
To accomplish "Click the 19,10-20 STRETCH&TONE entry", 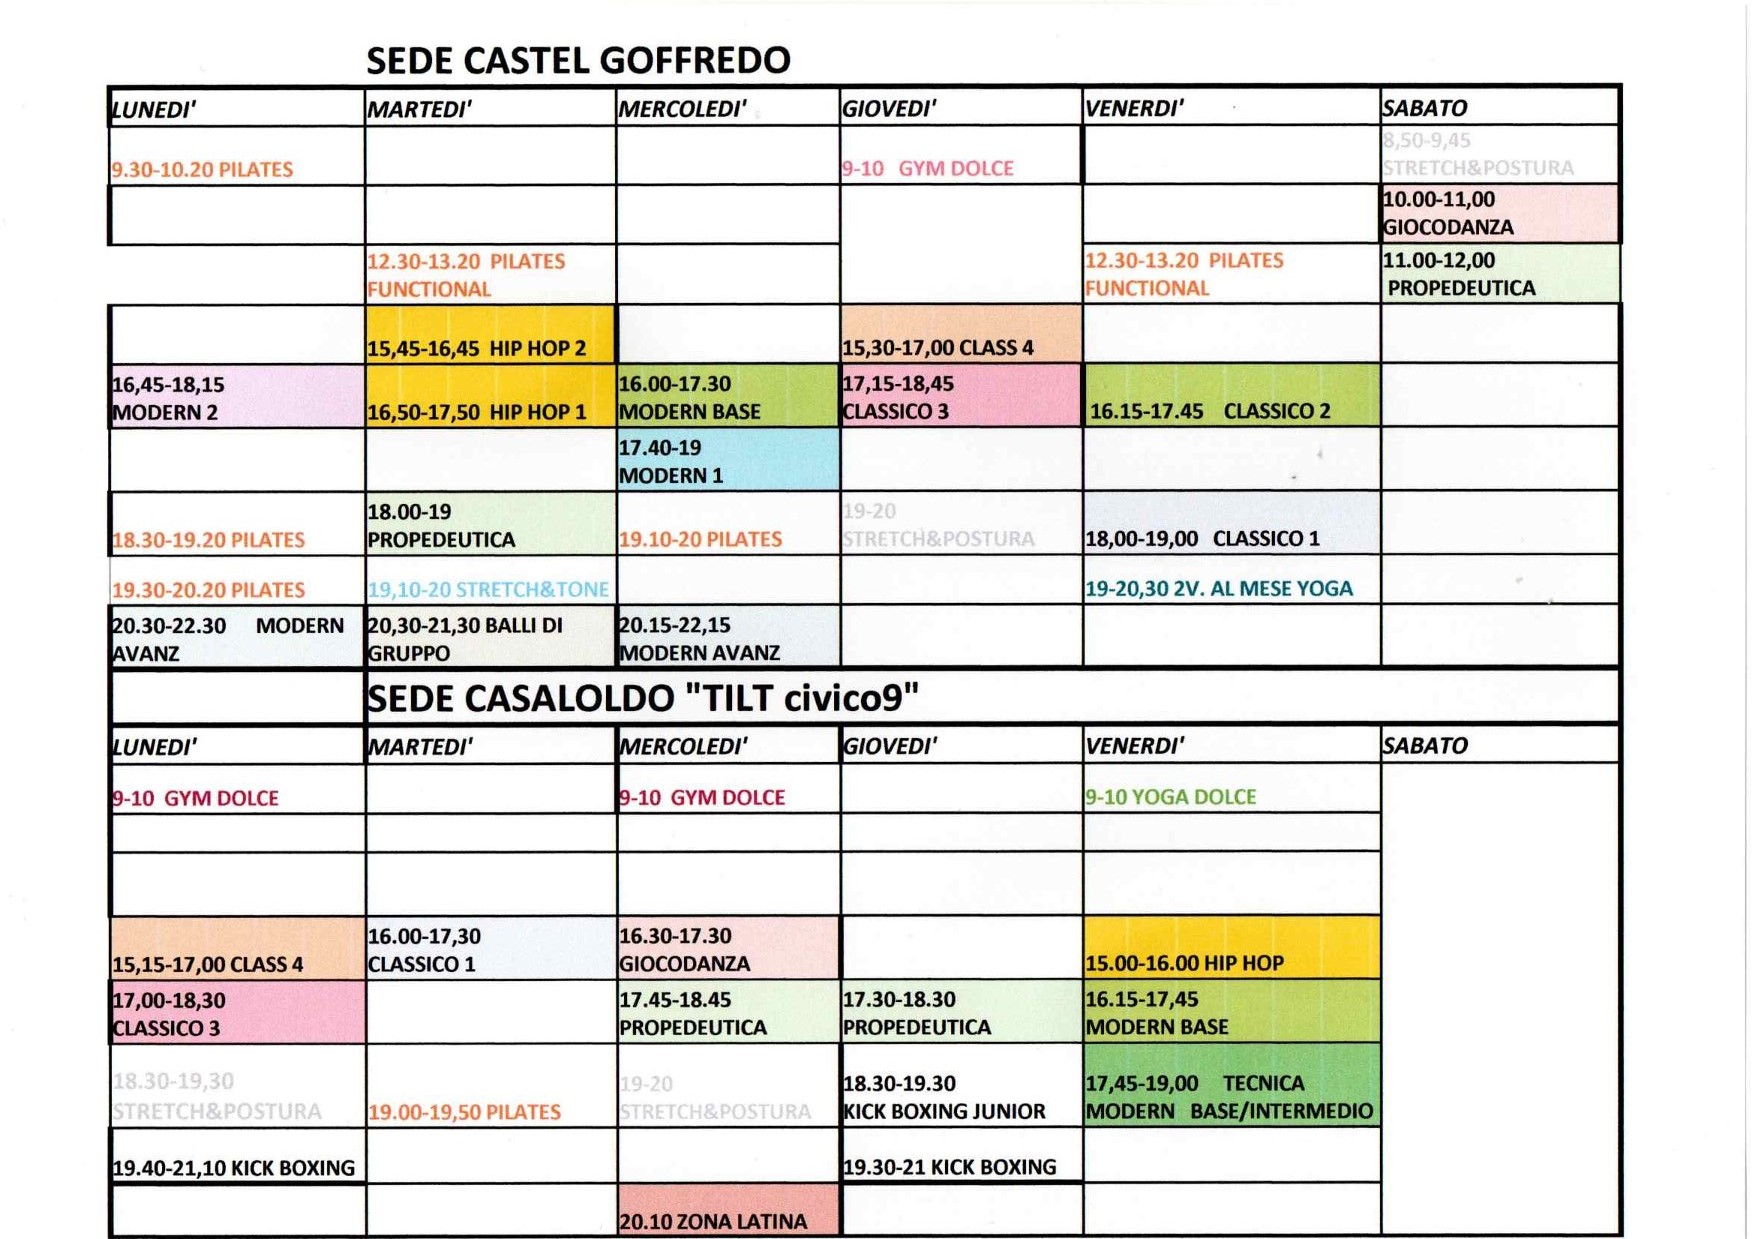I will pyautogui.click(x=488, y=589).
